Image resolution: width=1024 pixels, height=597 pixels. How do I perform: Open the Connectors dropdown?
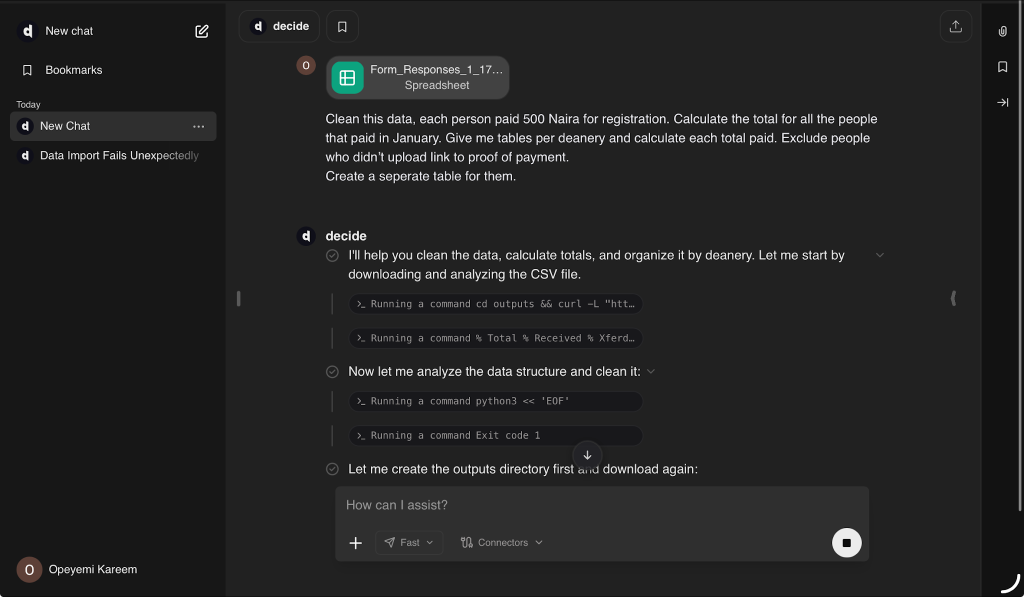click(501, 543)
